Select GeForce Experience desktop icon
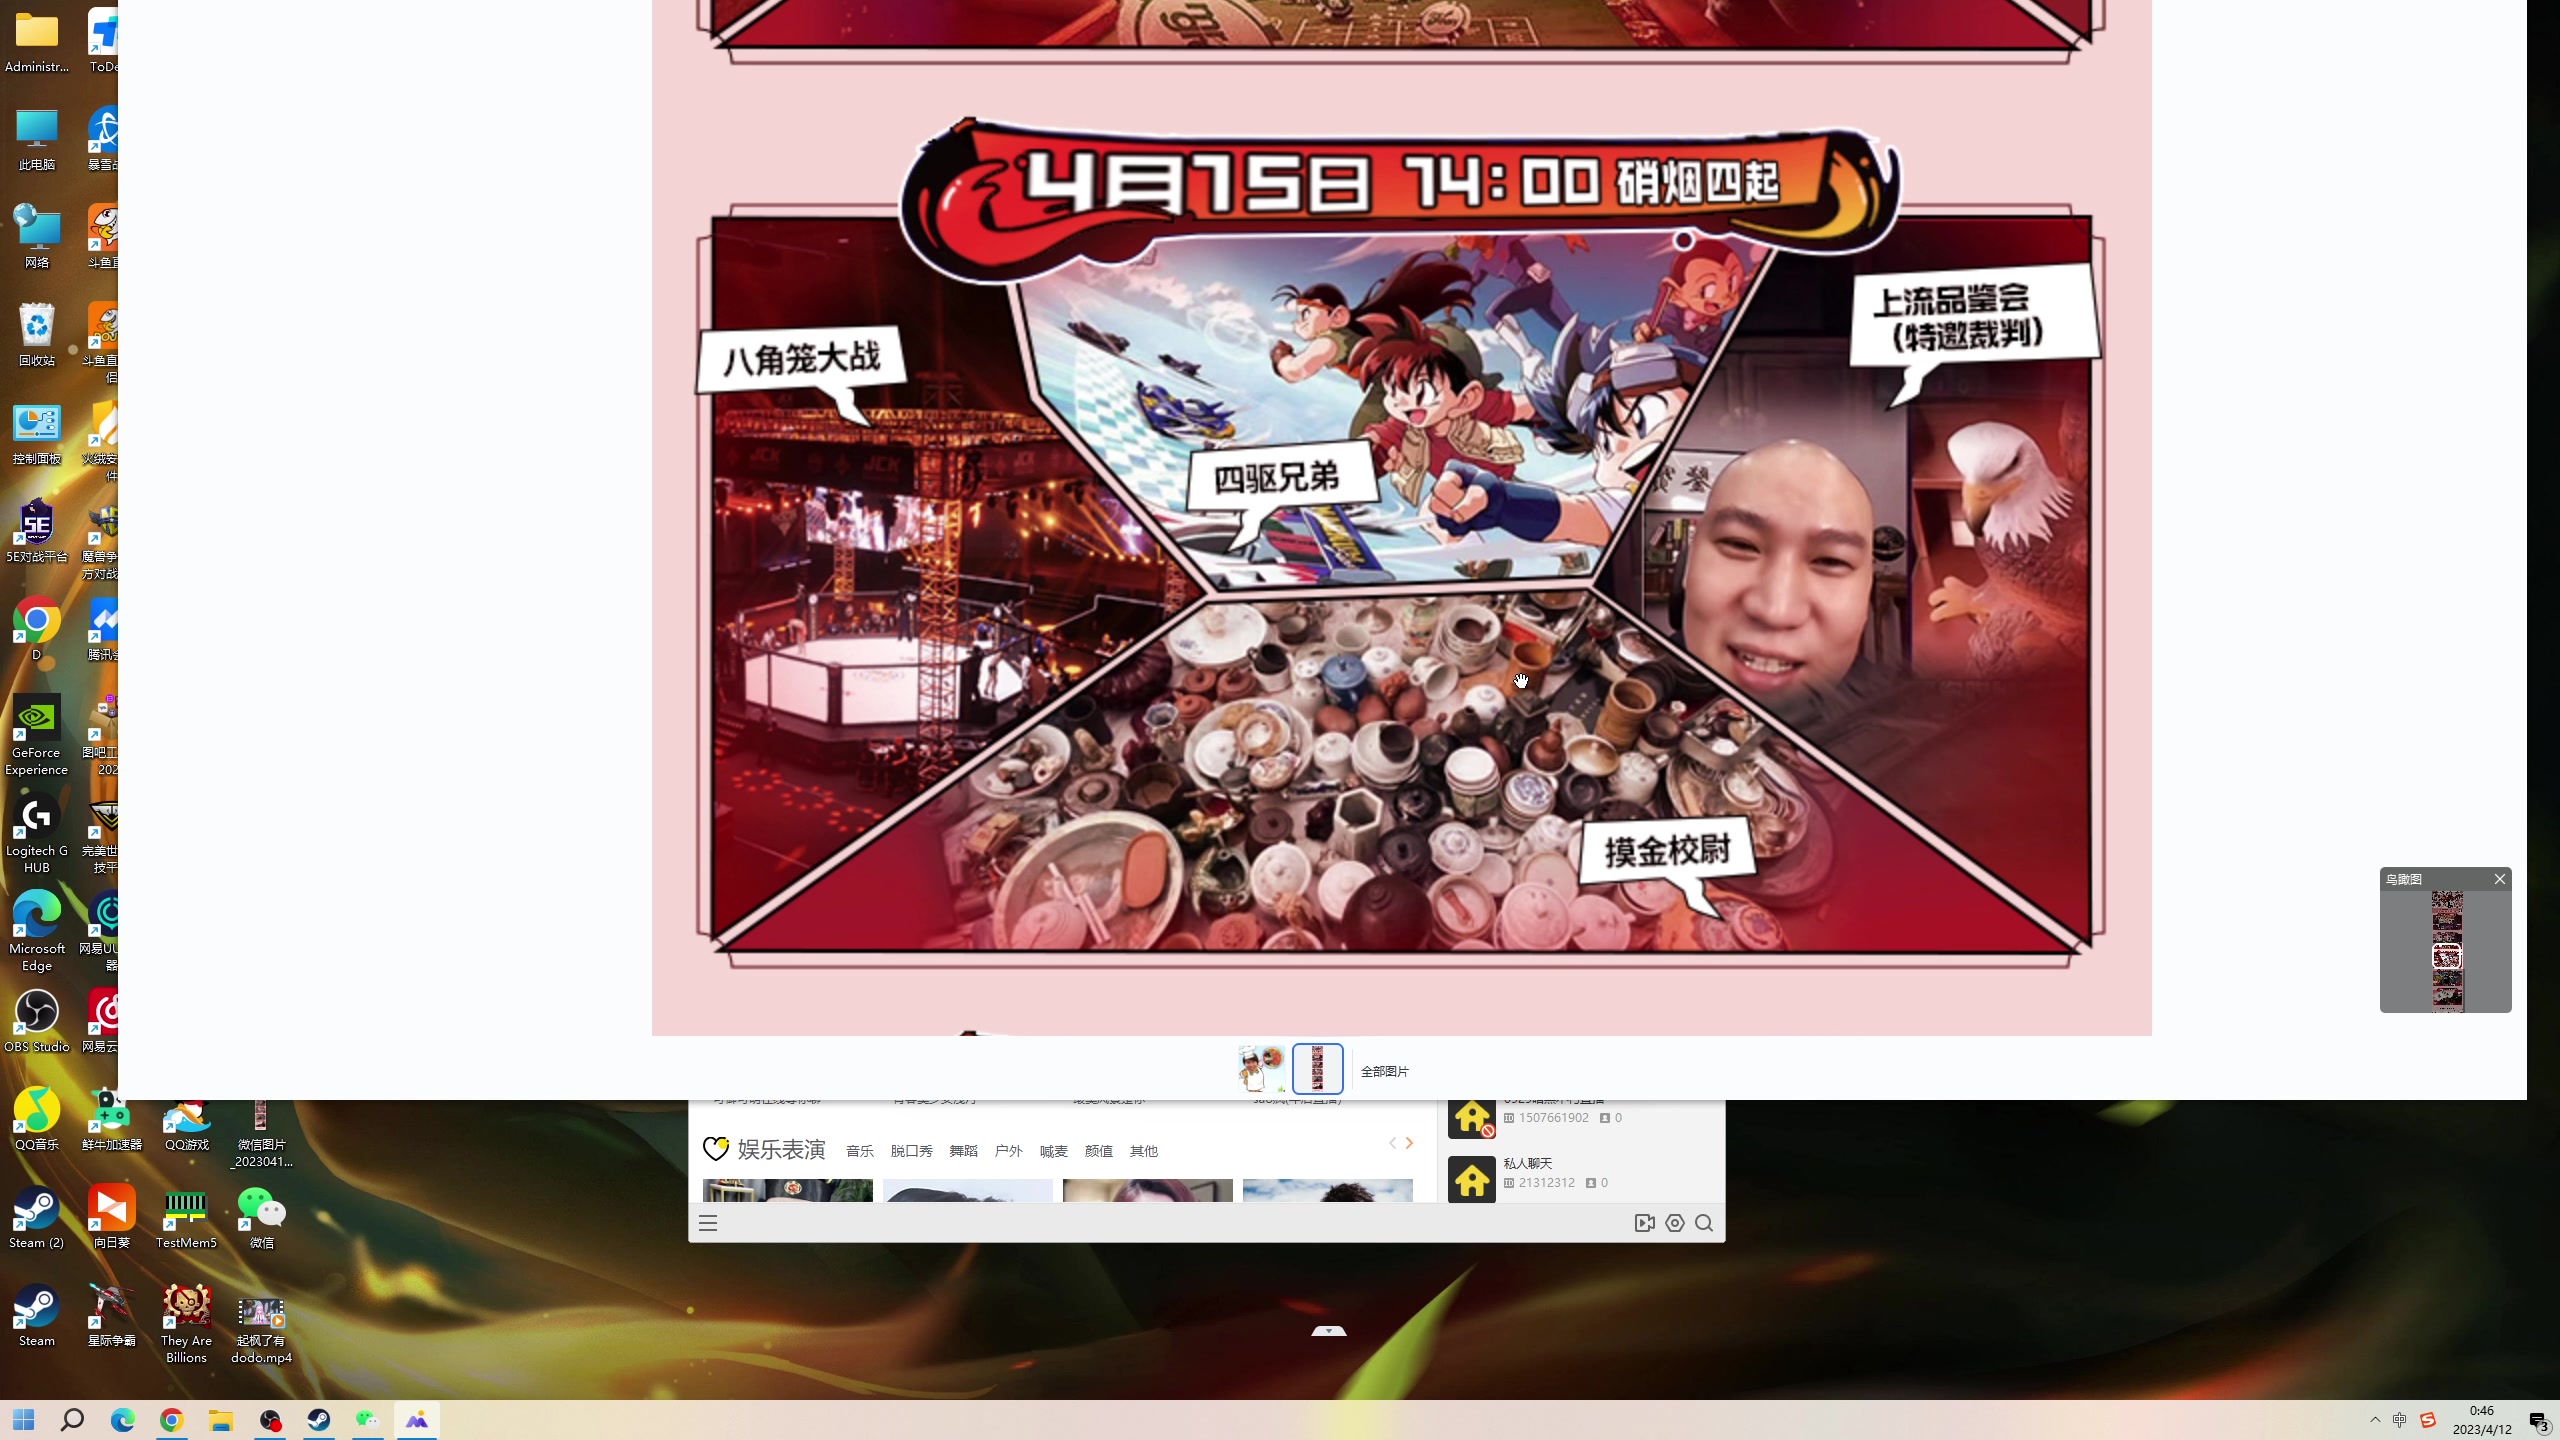Image resolution: width=2560 pixels, height=1440 pixels. pos(37,735)
